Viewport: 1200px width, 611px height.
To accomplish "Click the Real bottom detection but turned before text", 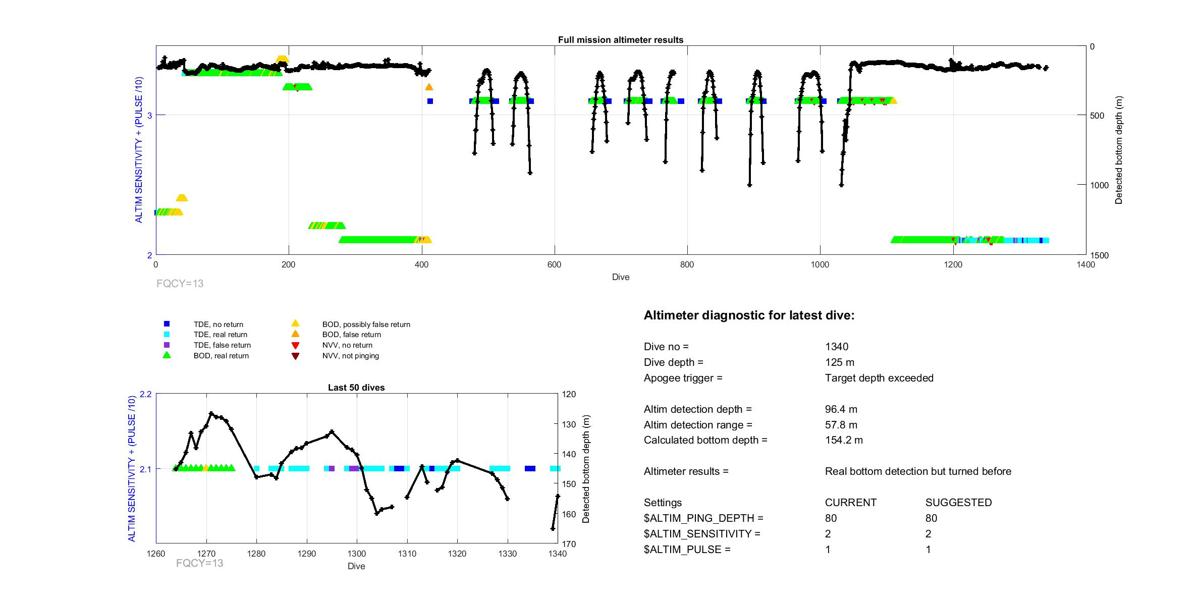I will pyautogui.click(x=918, y=471).
